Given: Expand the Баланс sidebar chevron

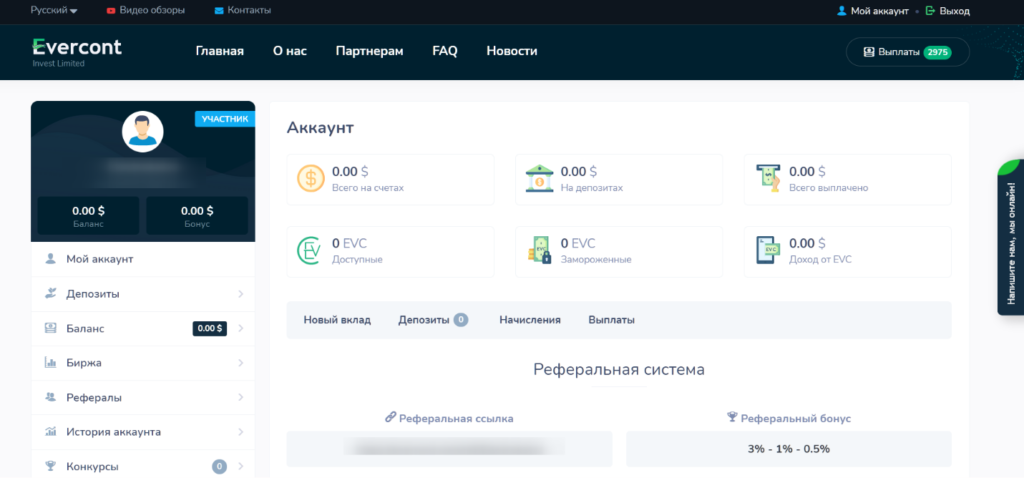Looking at the screenshot, I should coord(240,328).
